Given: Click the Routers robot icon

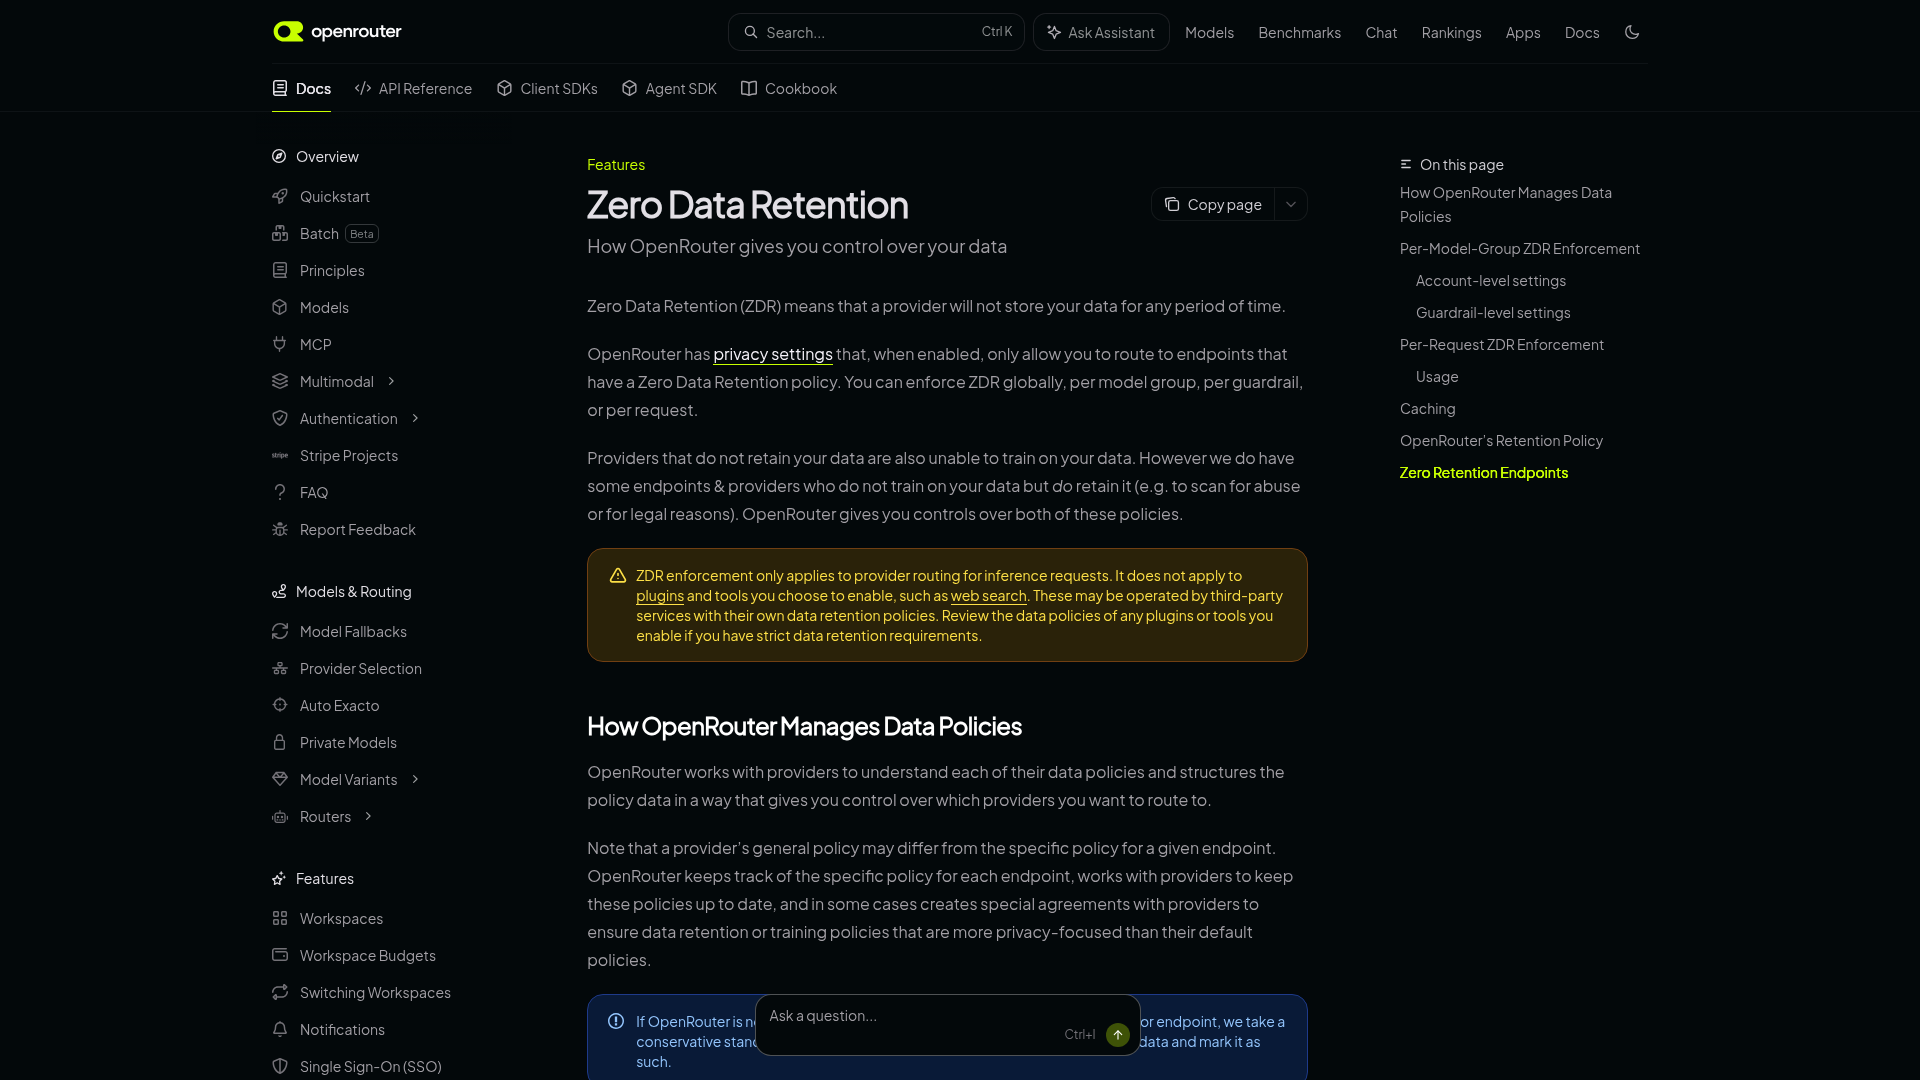Looking at the screenshot, I should pos(280,816).
